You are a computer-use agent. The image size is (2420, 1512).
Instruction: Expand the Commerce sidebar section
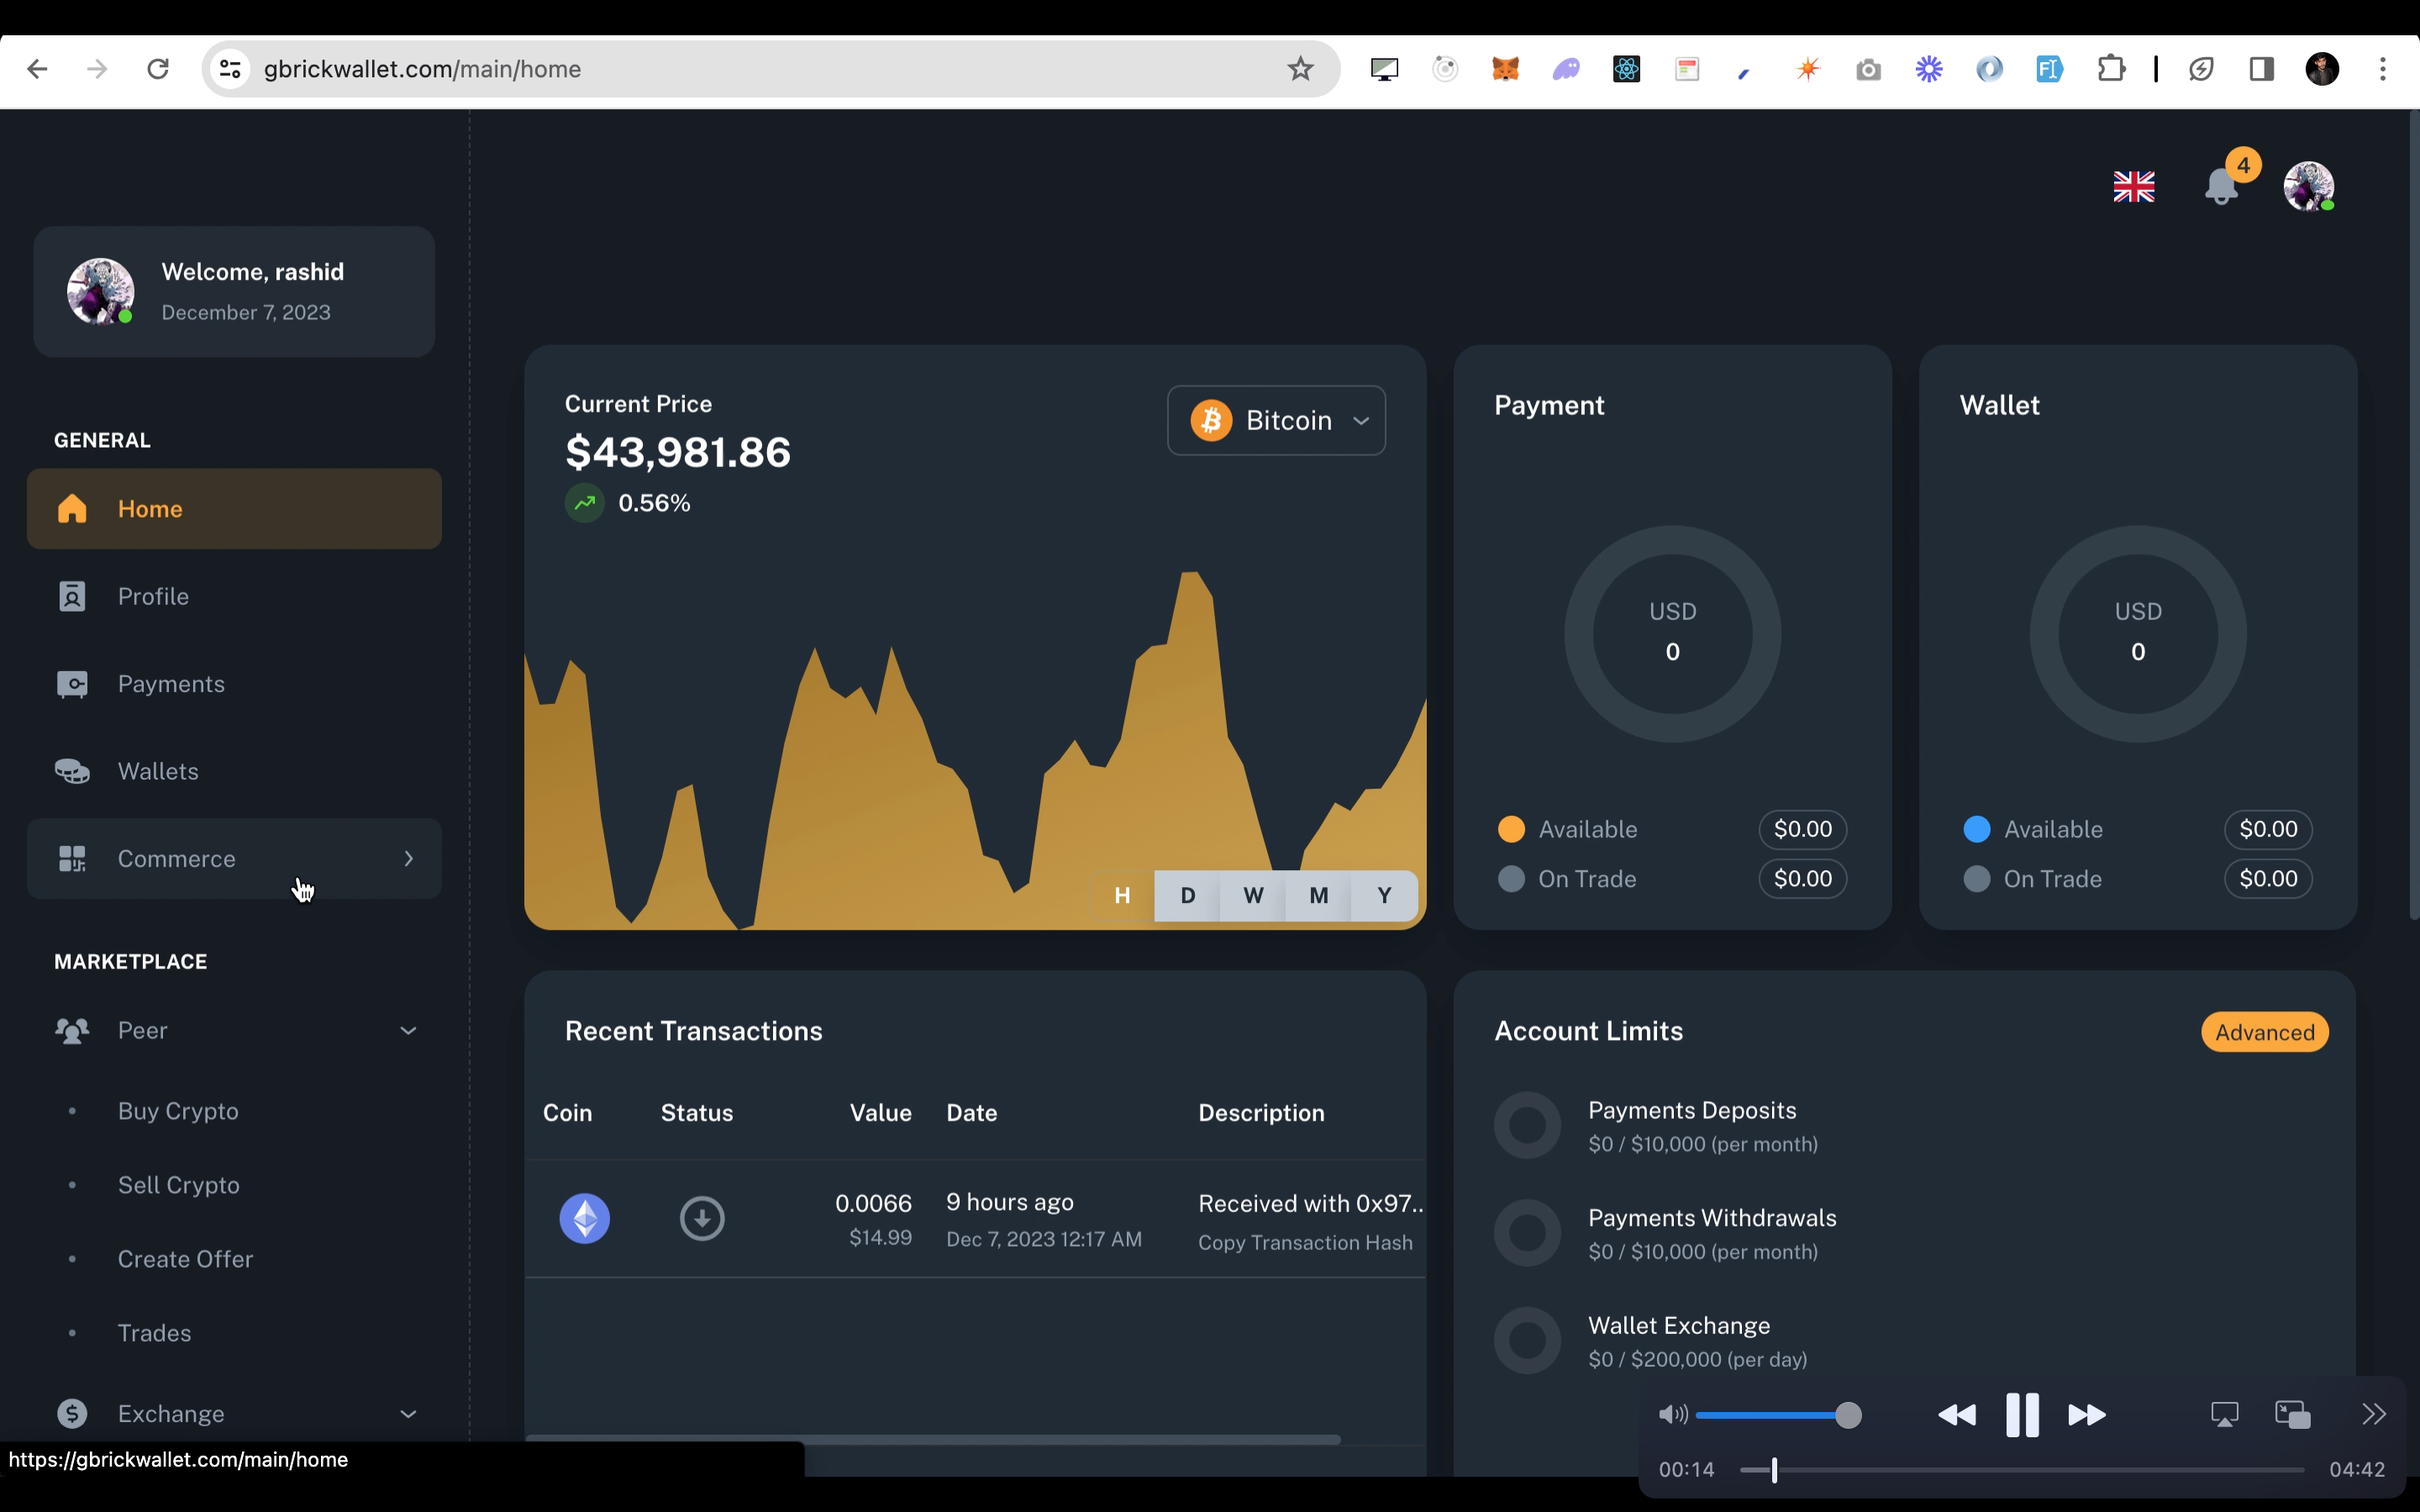coord(408,858)
